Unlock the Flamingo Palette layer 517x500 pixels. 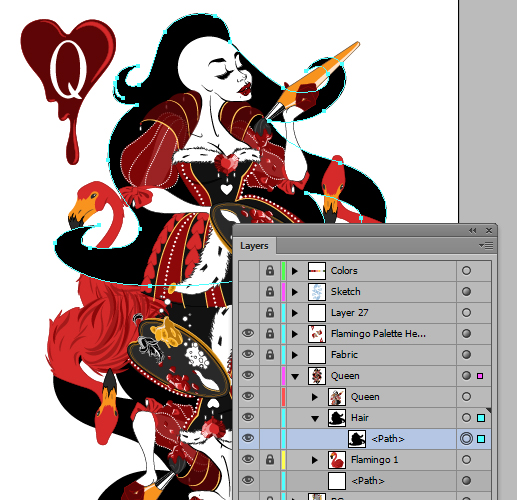[x=270, y=334]
